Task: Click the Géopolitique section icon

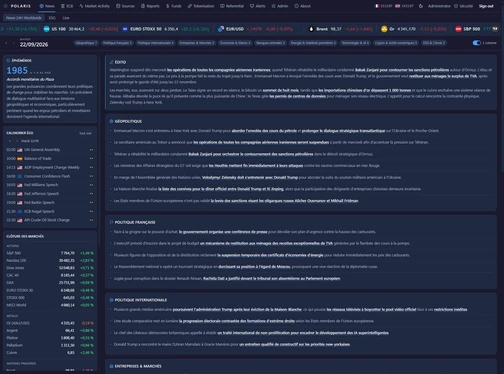Action: [x=111, y=121]
